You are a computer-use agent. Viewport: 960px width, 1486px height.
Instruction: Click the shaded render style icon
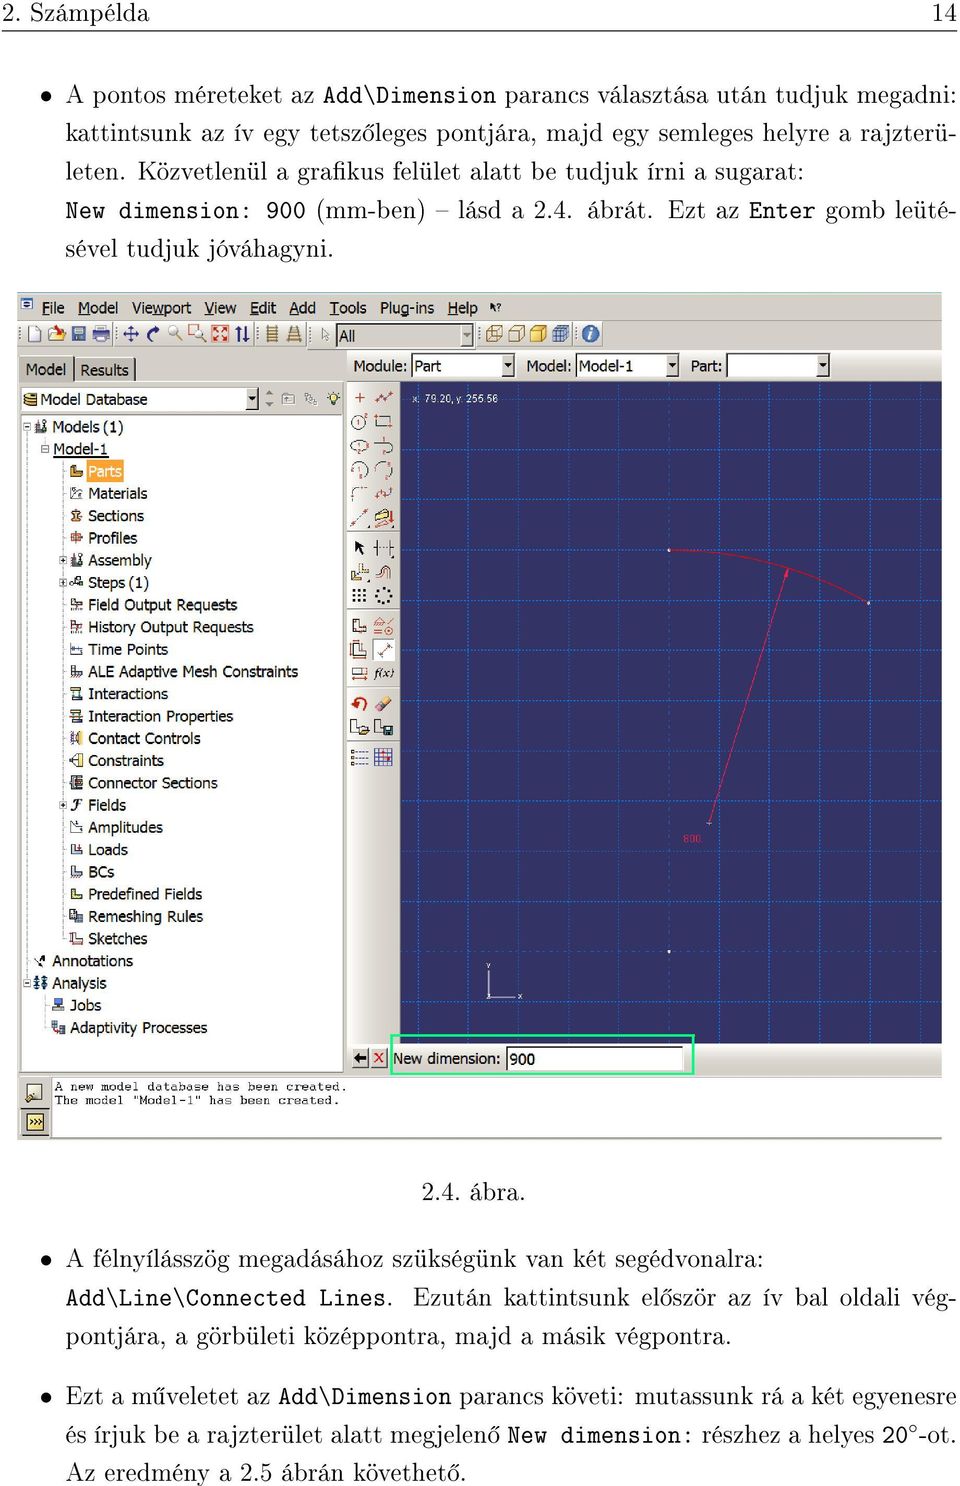(538, 334)
